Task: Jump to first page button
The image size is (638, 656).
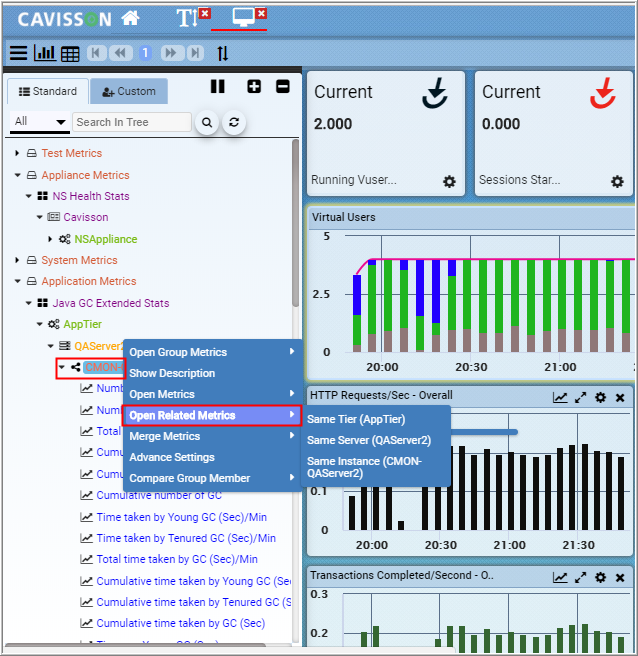Action: point(96,53)
